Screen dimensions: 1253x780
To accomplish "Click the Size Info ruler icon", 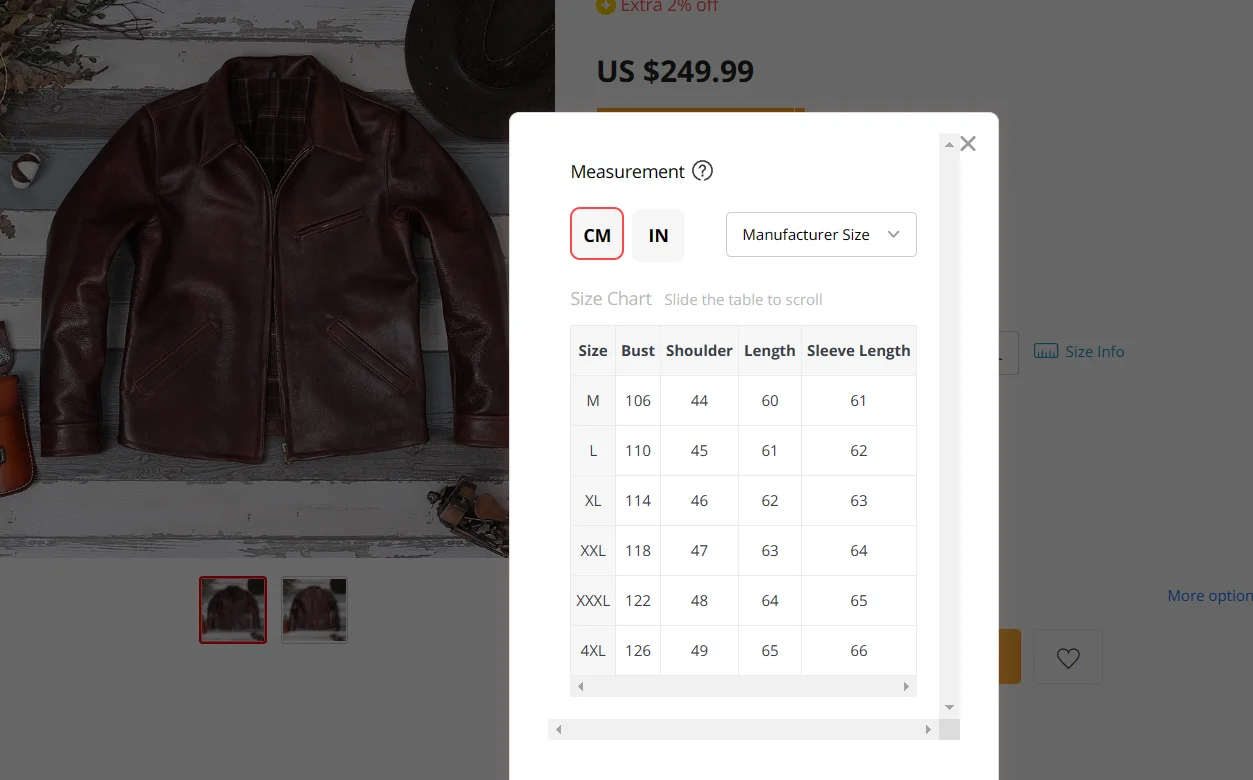I will [1046, 351].
